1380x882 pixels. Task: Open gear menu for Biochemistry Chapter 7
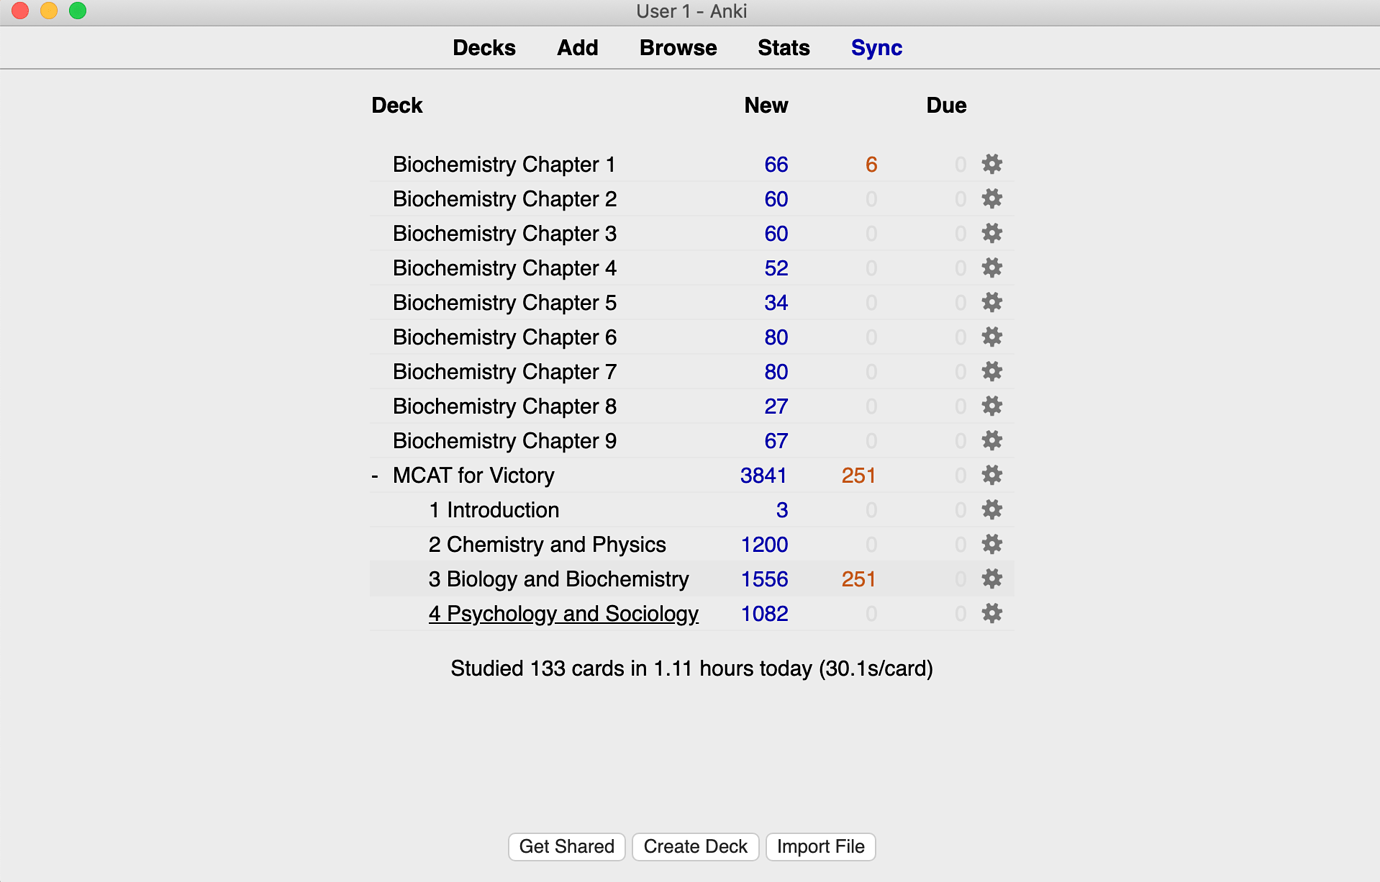(991, 372)
